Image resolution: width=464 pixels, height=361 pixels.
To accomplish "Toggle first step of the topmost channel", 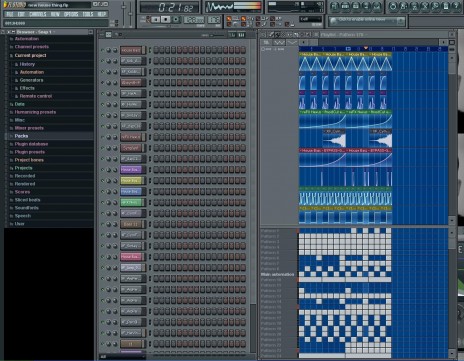I will point(156,50).
